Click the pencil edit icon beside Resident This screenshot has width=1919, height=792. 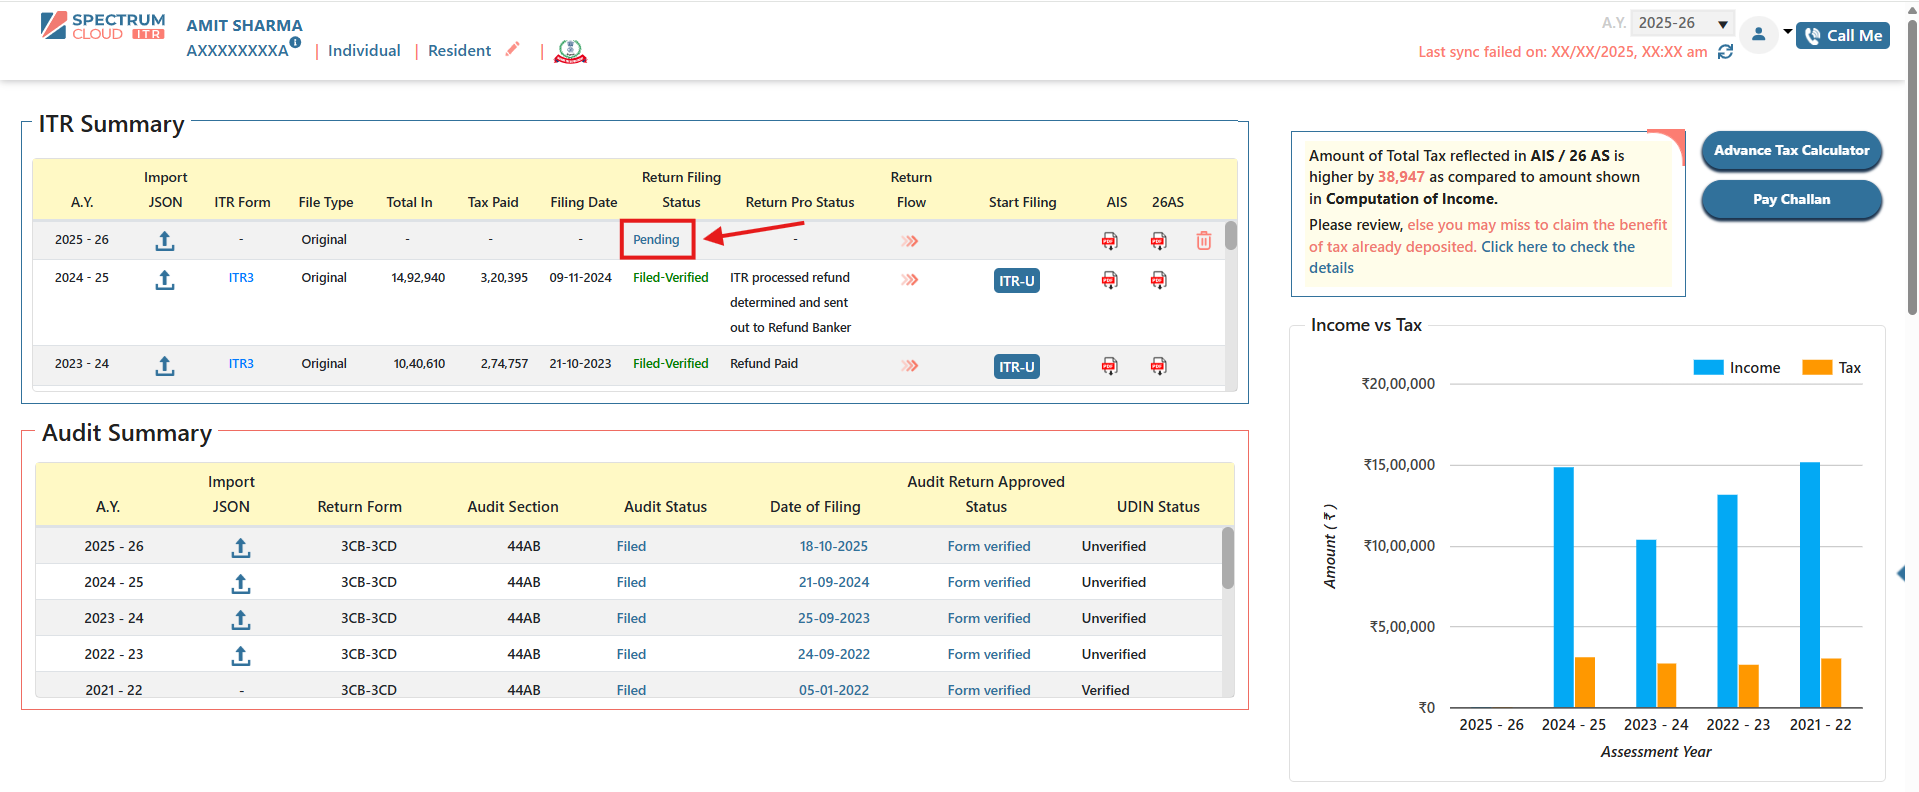513,49
